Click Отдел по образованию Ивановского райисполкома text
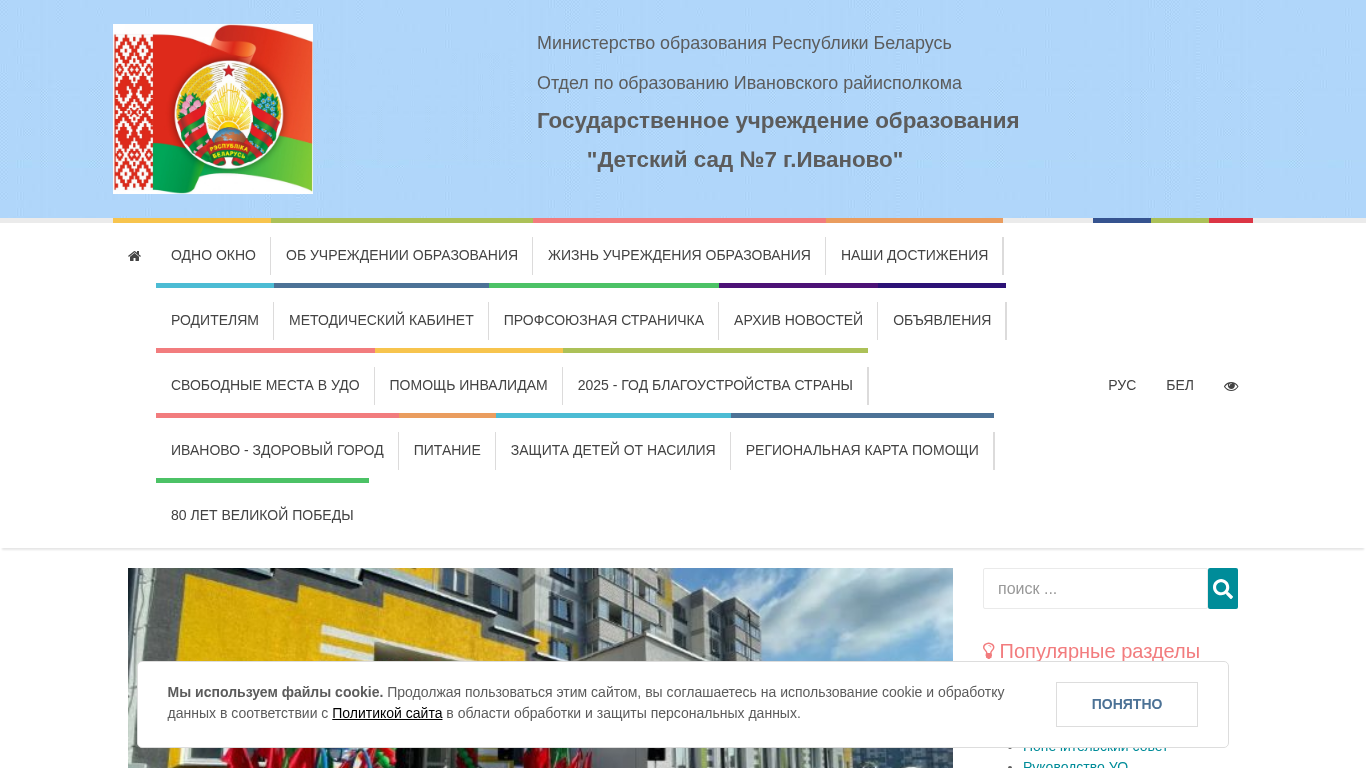Image resolution: width=1366 pixels, height=768 pixels. (749, 83)
